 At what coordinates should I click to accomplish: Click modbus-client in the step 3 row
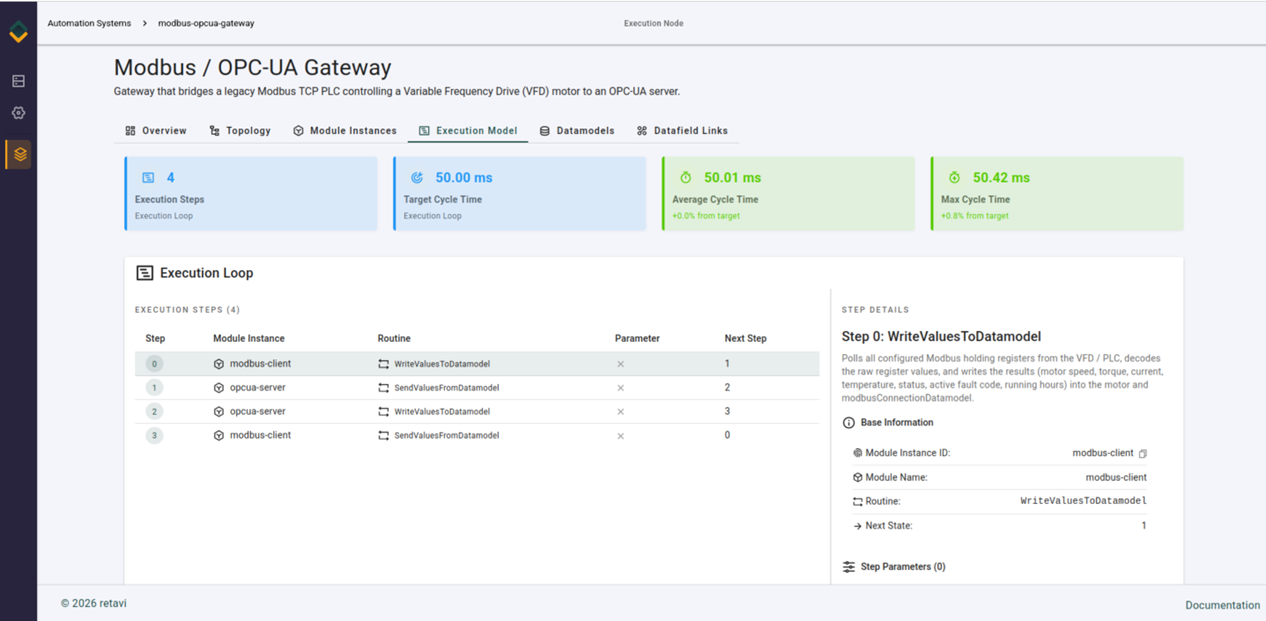pos(260,436)
